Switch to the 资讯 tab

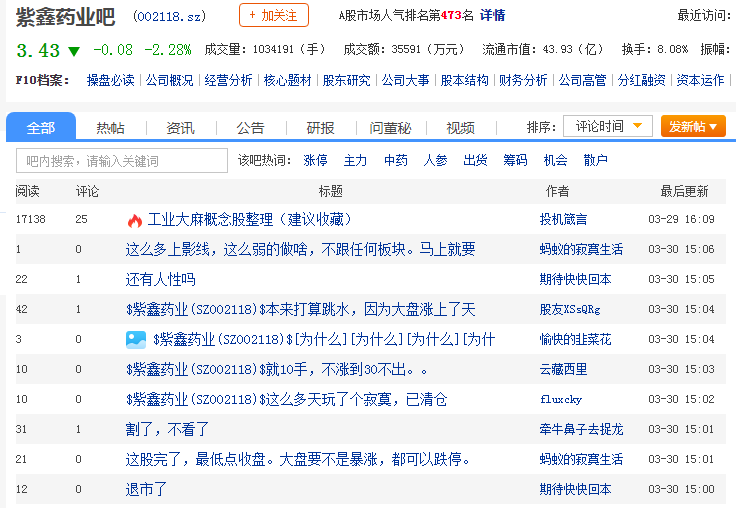pos(180,128)
